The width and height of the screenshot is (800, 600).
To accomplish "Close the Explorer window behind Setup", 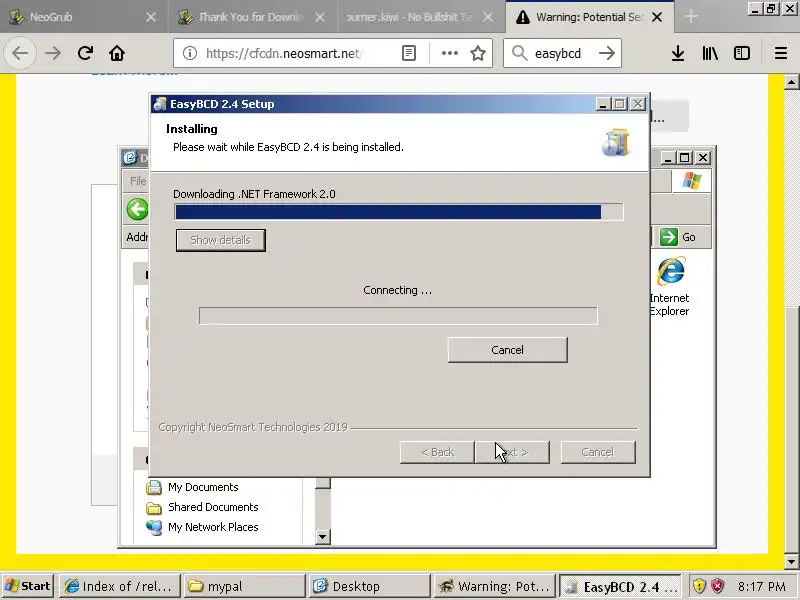I will click(x=703, y=158).
